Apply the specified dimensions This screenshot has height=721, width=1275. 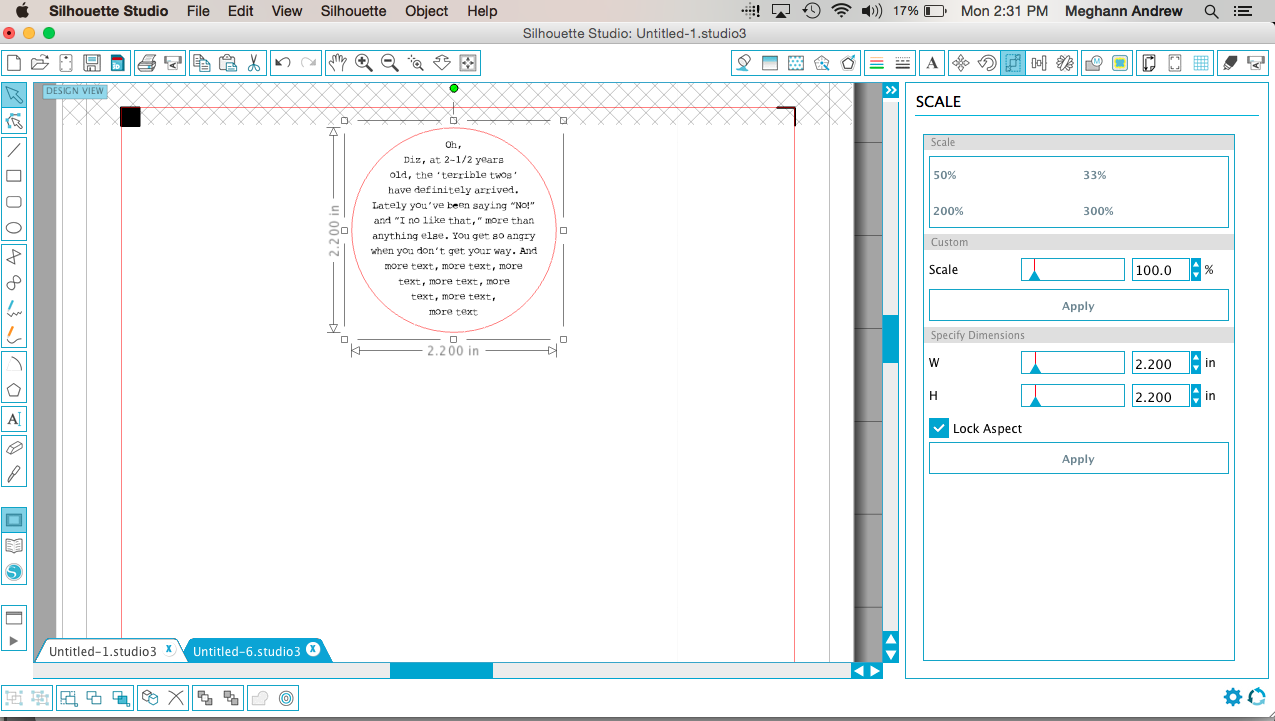[x=1078, y=459]
